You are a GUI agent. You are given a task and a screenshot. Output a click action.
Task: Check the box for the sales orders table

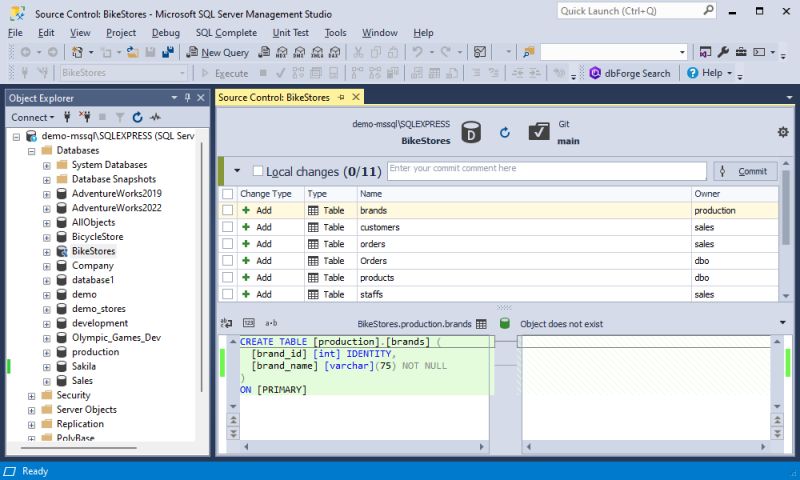228,244
